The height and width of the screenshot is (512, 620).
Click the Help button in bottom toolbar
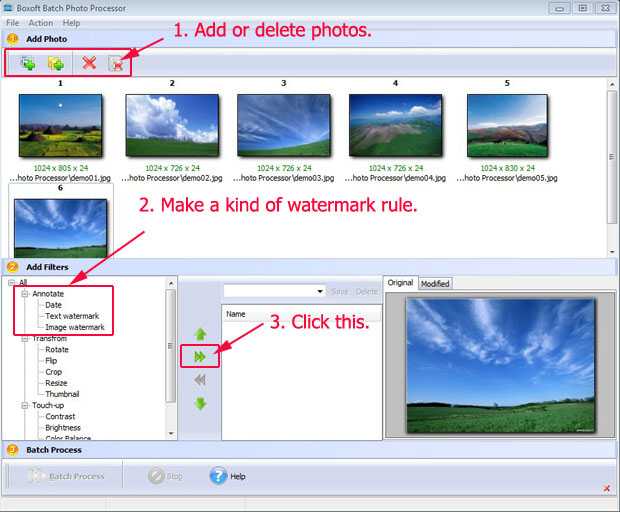[x=228, y=476]
